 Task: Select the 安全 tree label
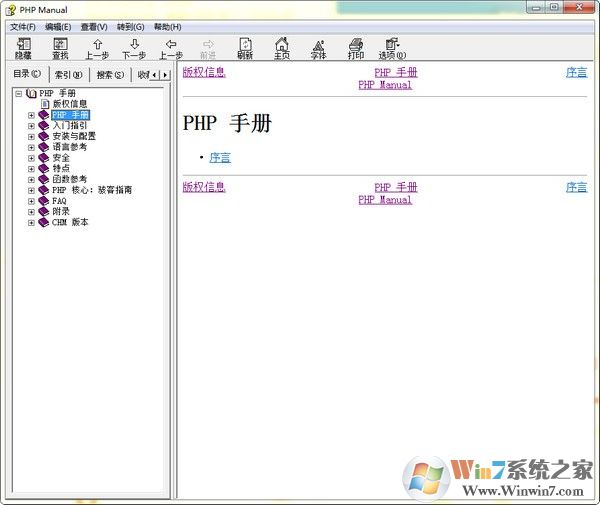(x=61, y=157)
